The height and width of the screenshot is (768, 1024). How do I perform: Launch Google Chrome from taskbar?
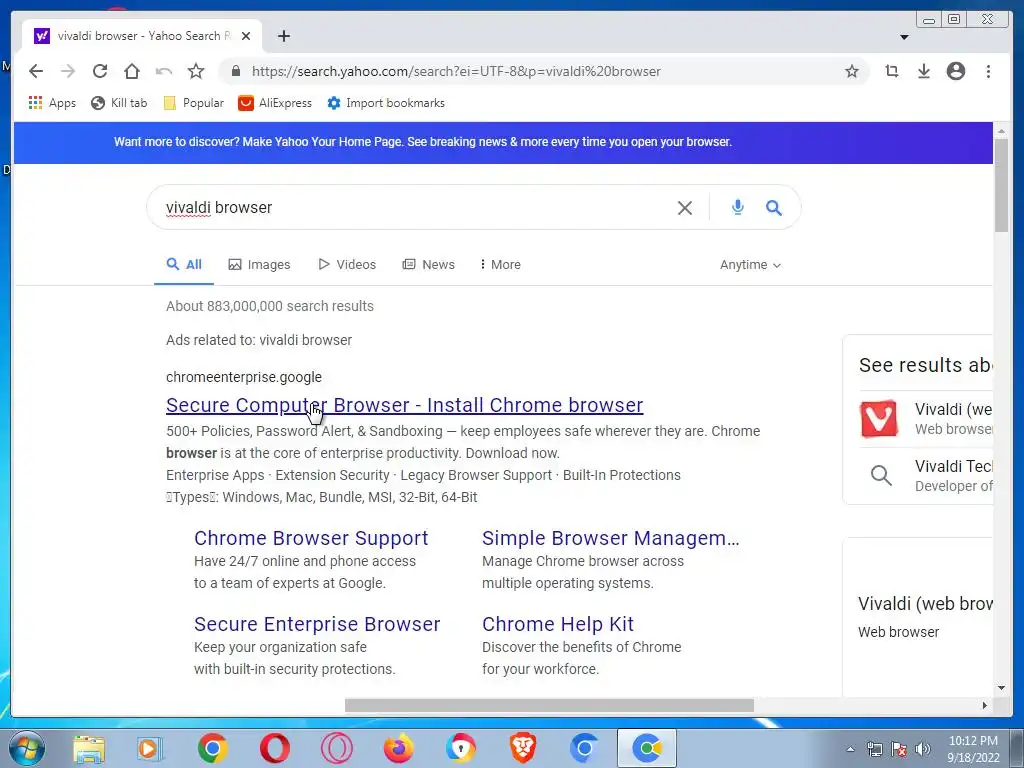point(212,748)
